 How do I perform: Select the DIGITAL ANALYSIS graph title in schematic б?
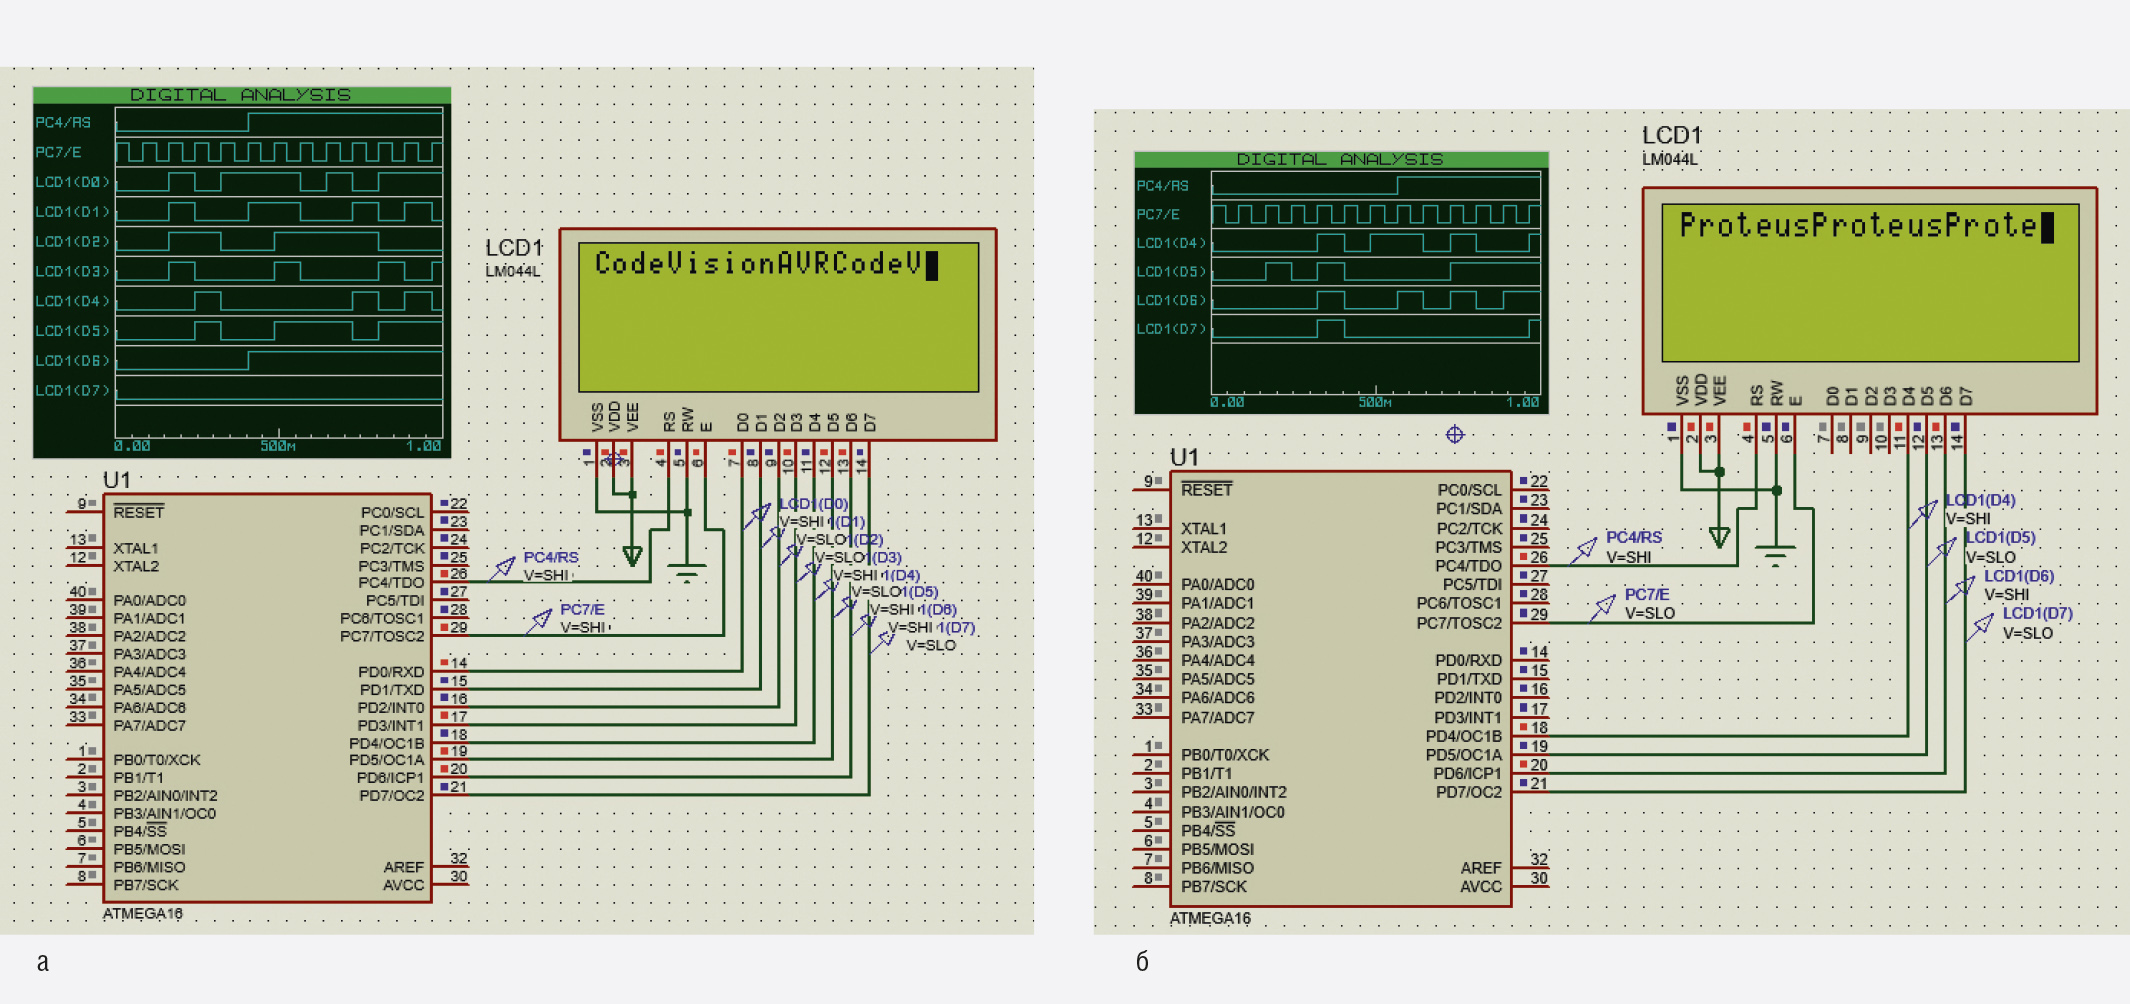tap(1340, 159)
